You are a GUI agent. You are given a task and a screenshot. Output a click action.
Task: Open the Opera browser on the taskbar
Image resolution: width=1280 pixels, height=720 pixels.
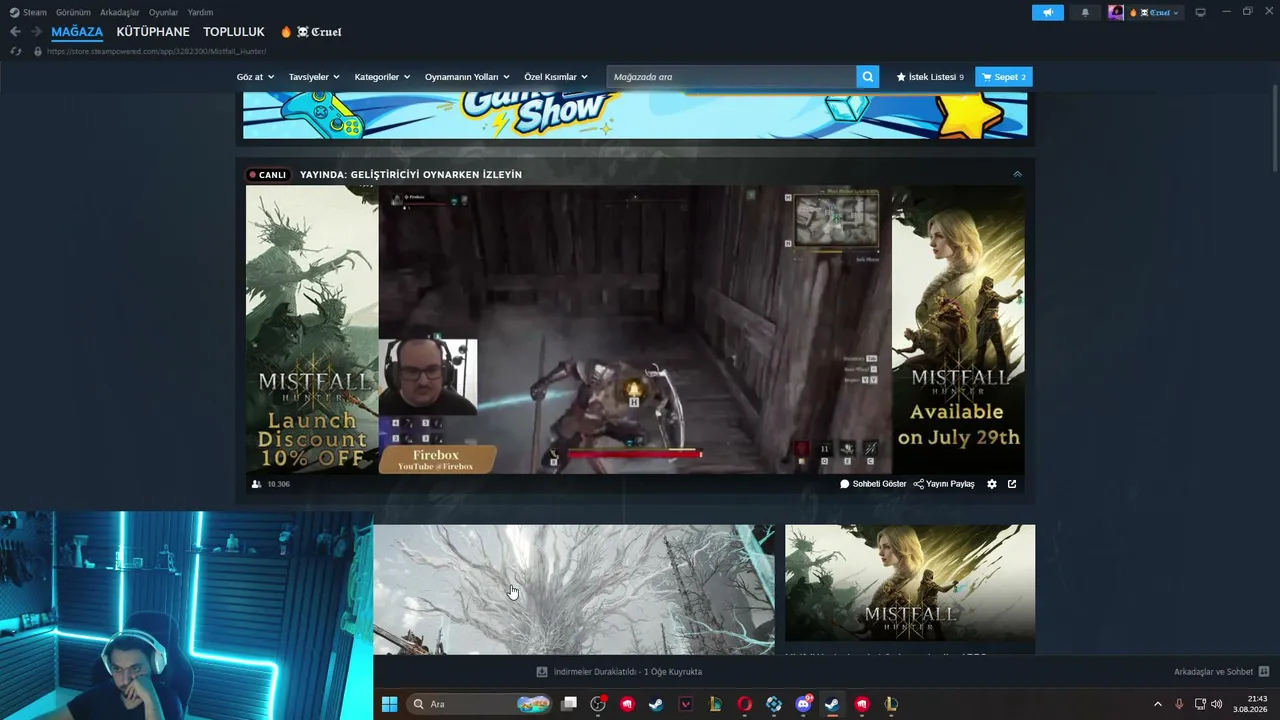coord(744,704)
